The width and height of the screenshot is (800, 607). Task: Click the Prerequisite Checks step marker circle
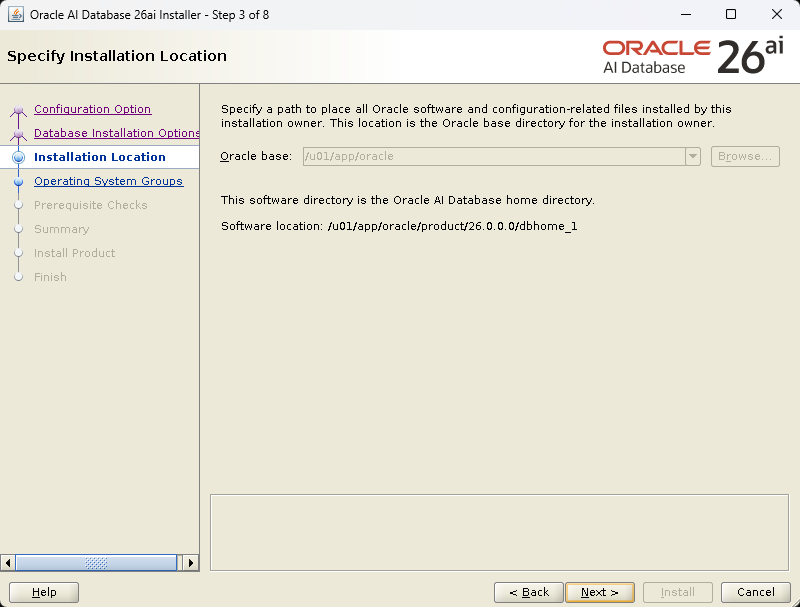click(18, 205)
